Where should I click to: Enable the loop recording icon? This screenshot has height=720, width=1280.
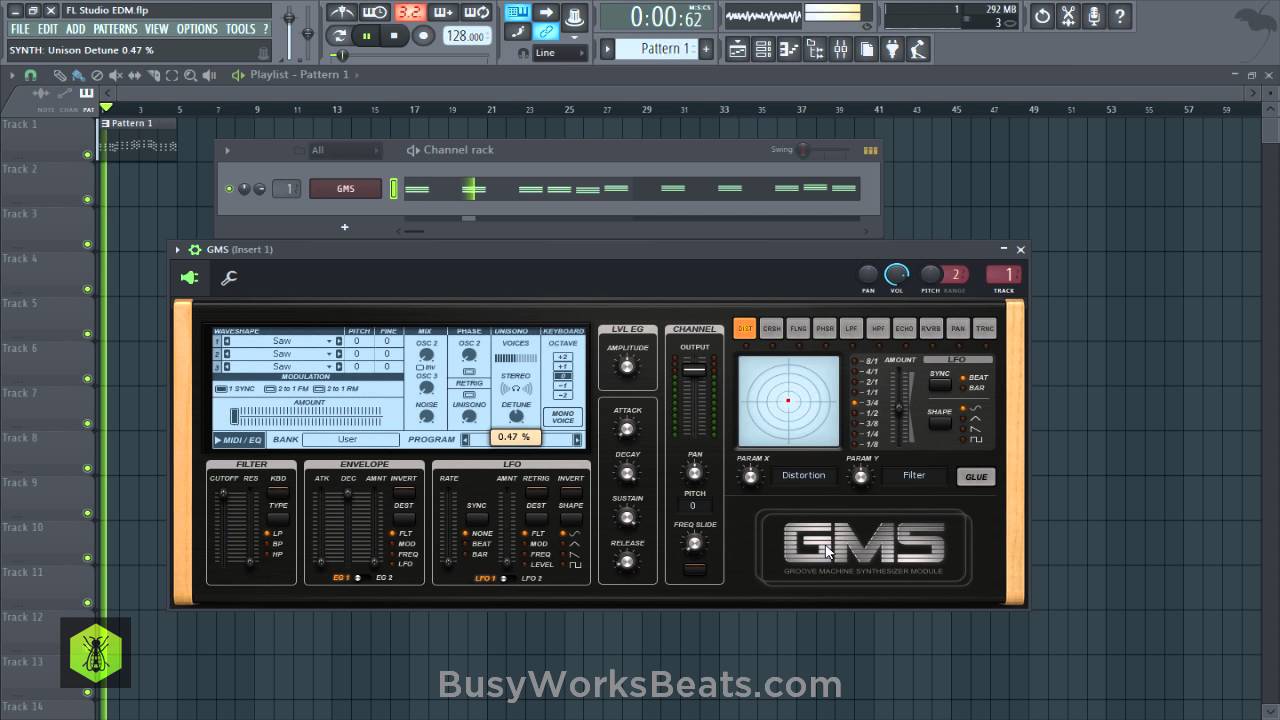(x=477, y=12)
